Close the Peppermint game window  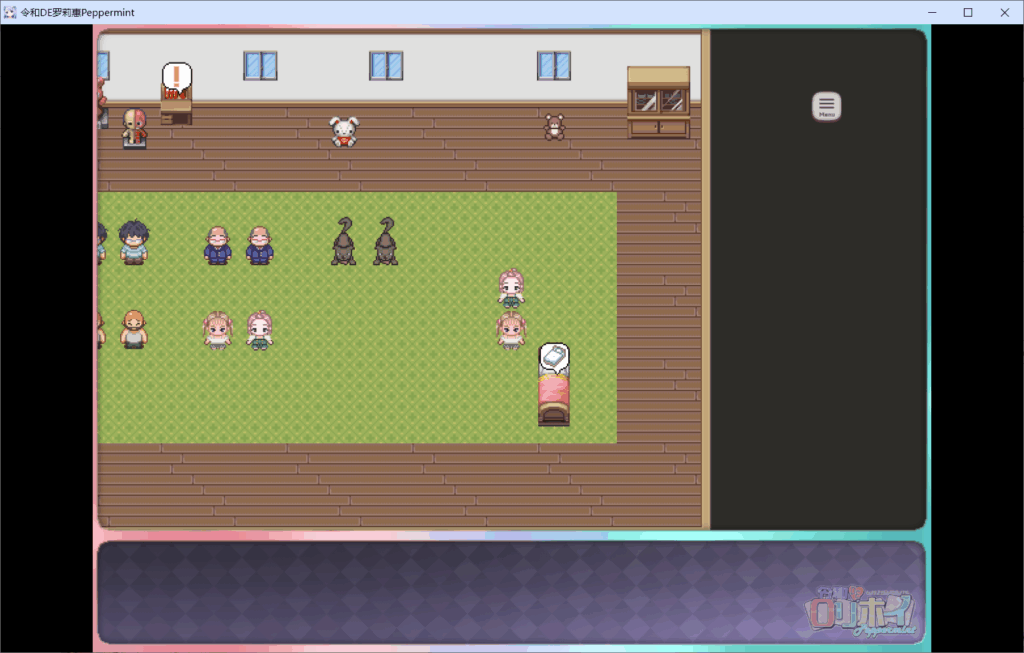click(1004, 12)
